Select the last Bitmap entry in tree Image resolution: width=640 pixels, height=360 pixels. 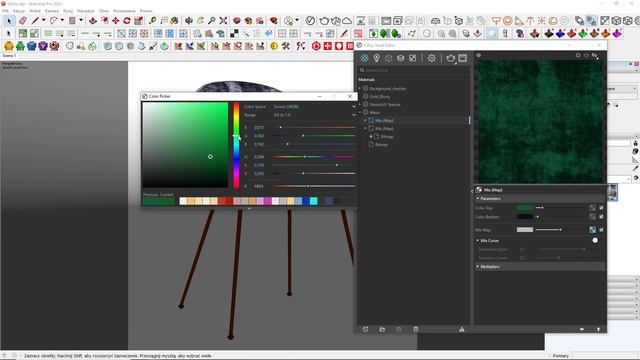click(381, 144)
